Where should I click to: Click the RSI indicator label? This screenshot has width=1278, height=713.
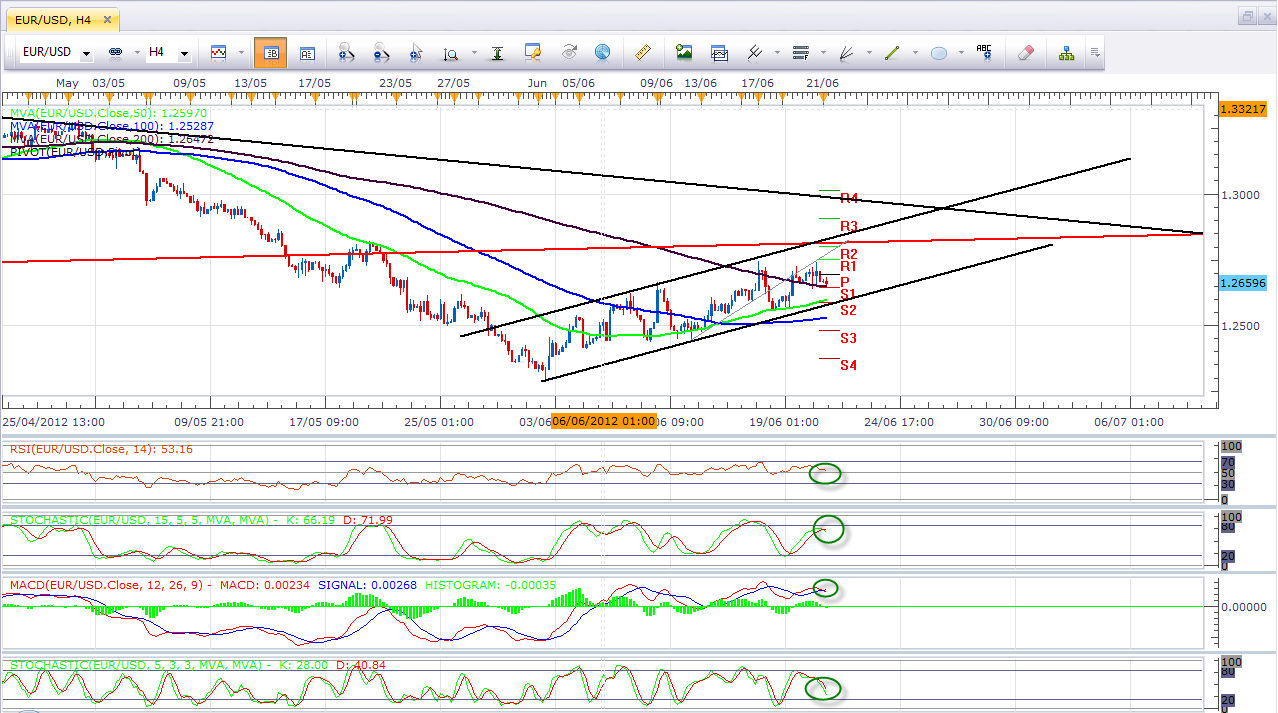pos(101,449)
